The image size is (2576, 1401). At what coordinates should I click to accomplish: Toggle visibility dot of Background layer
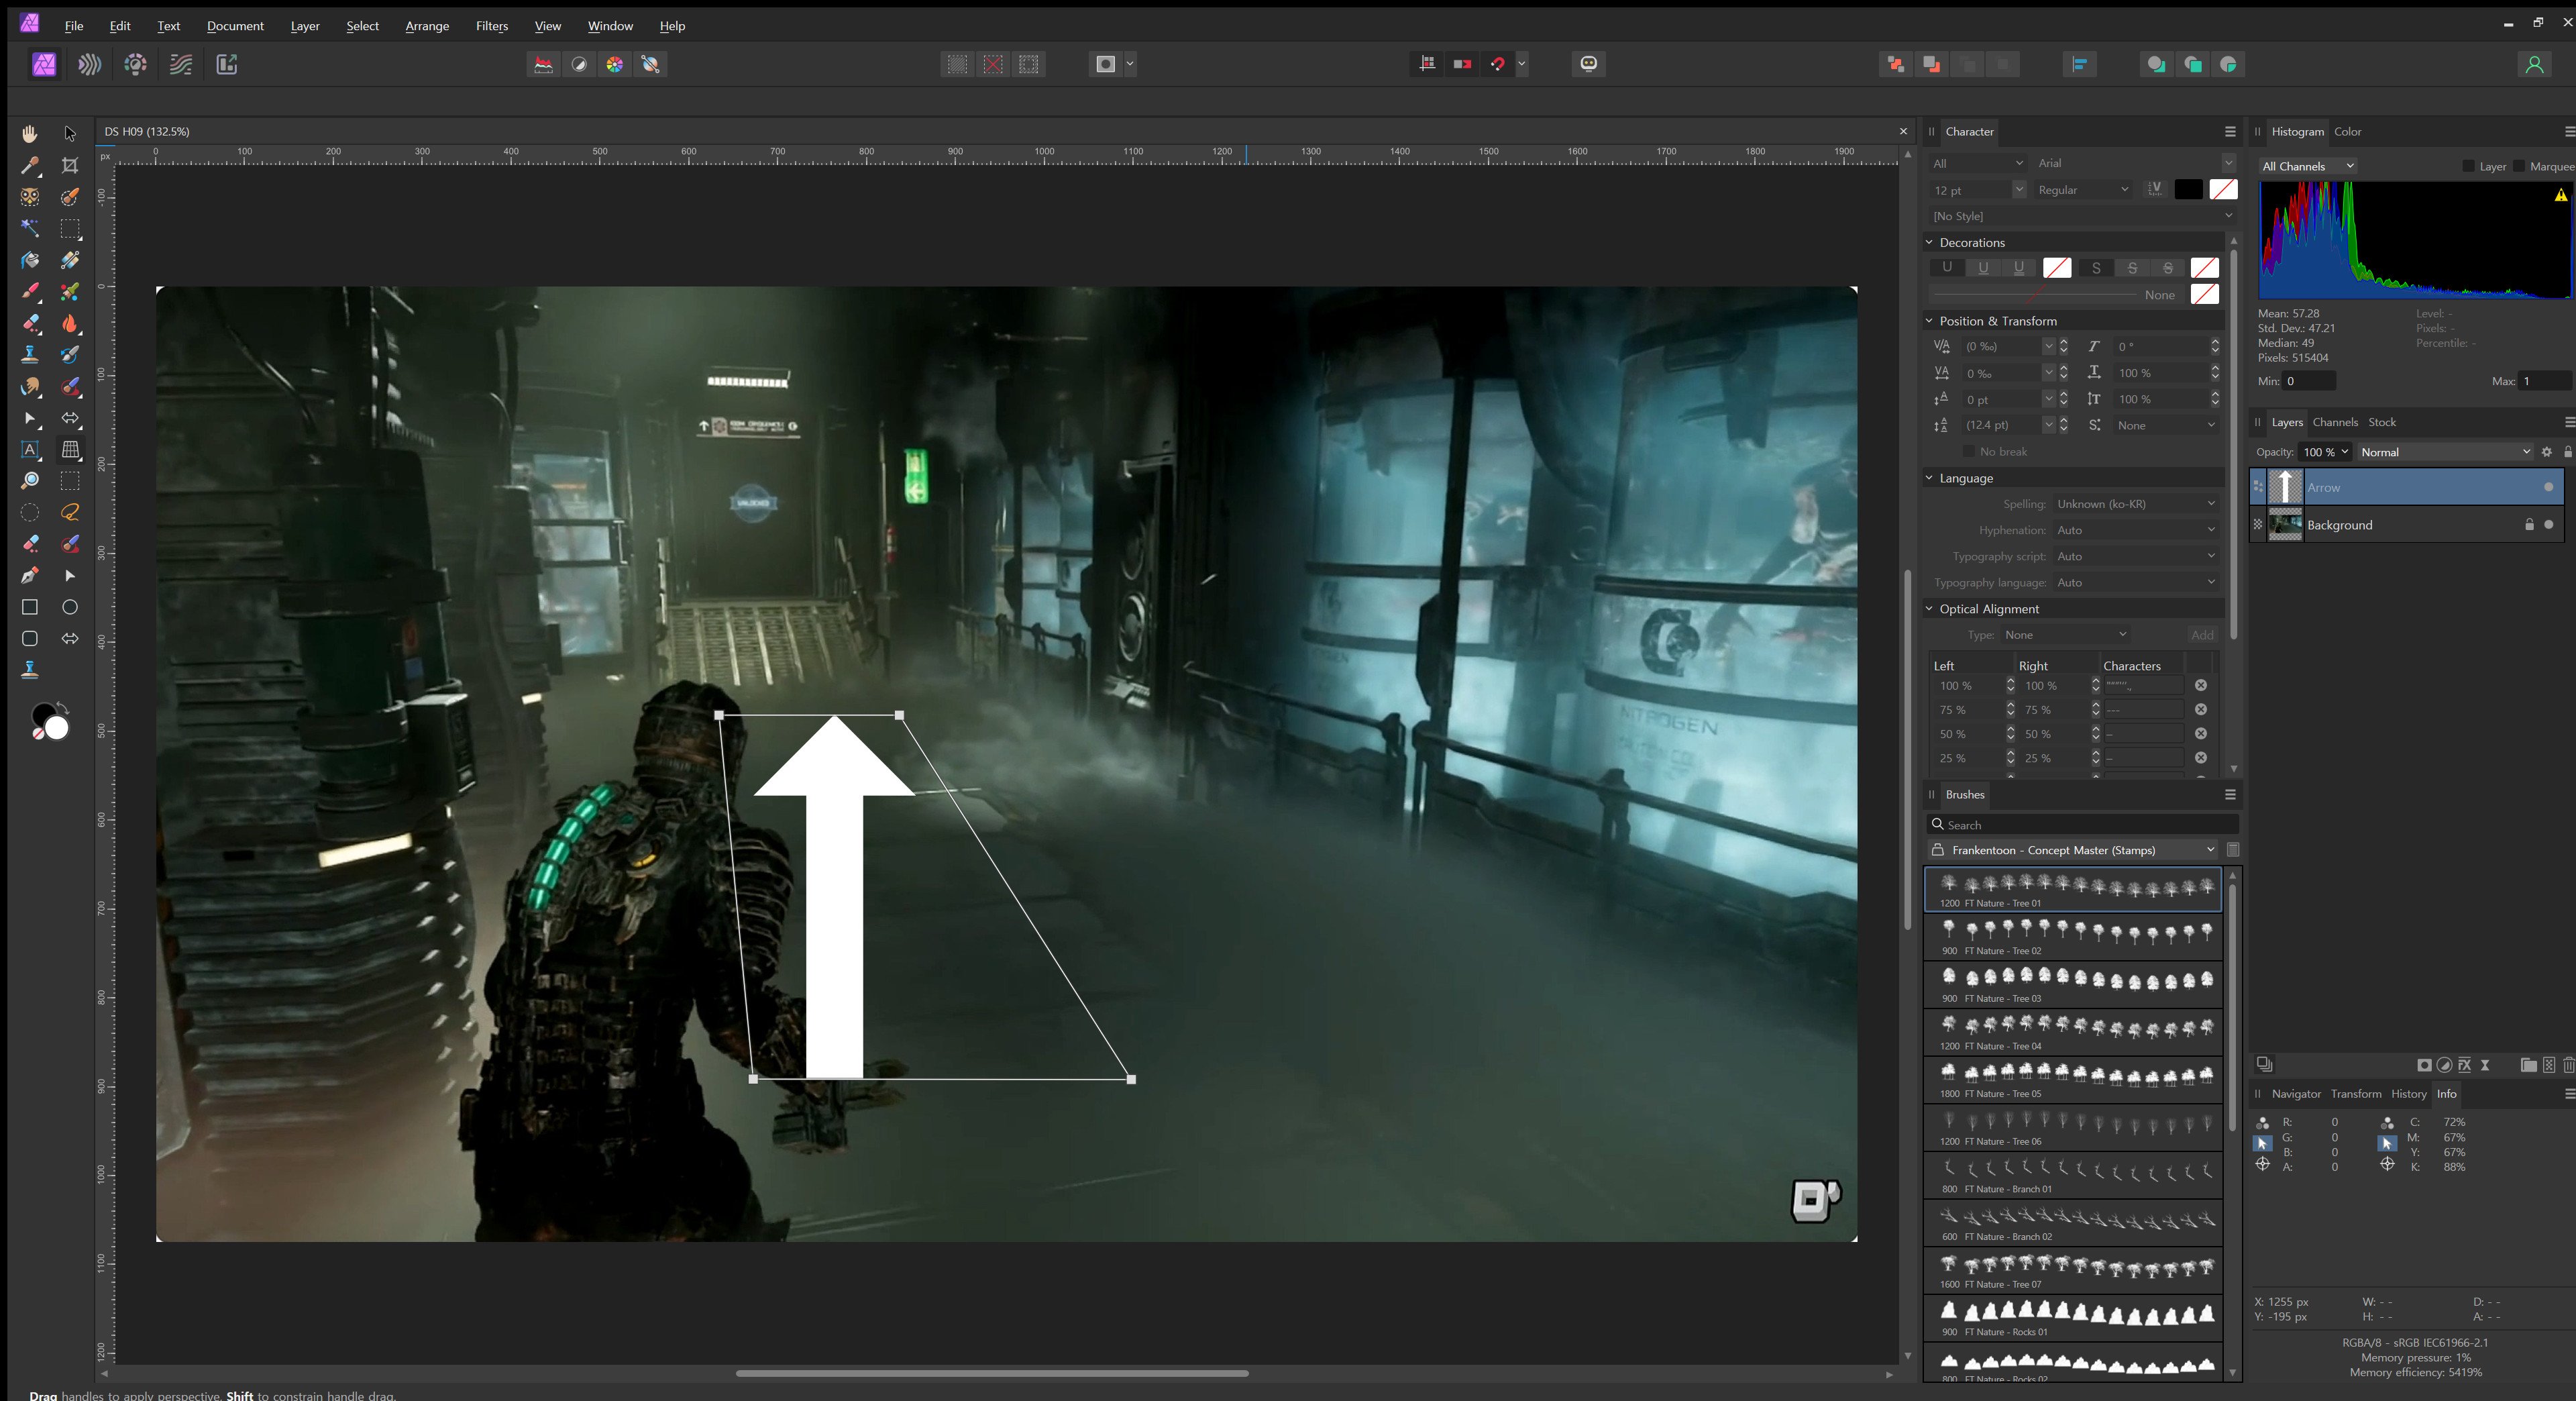(x=2548, y=525)
